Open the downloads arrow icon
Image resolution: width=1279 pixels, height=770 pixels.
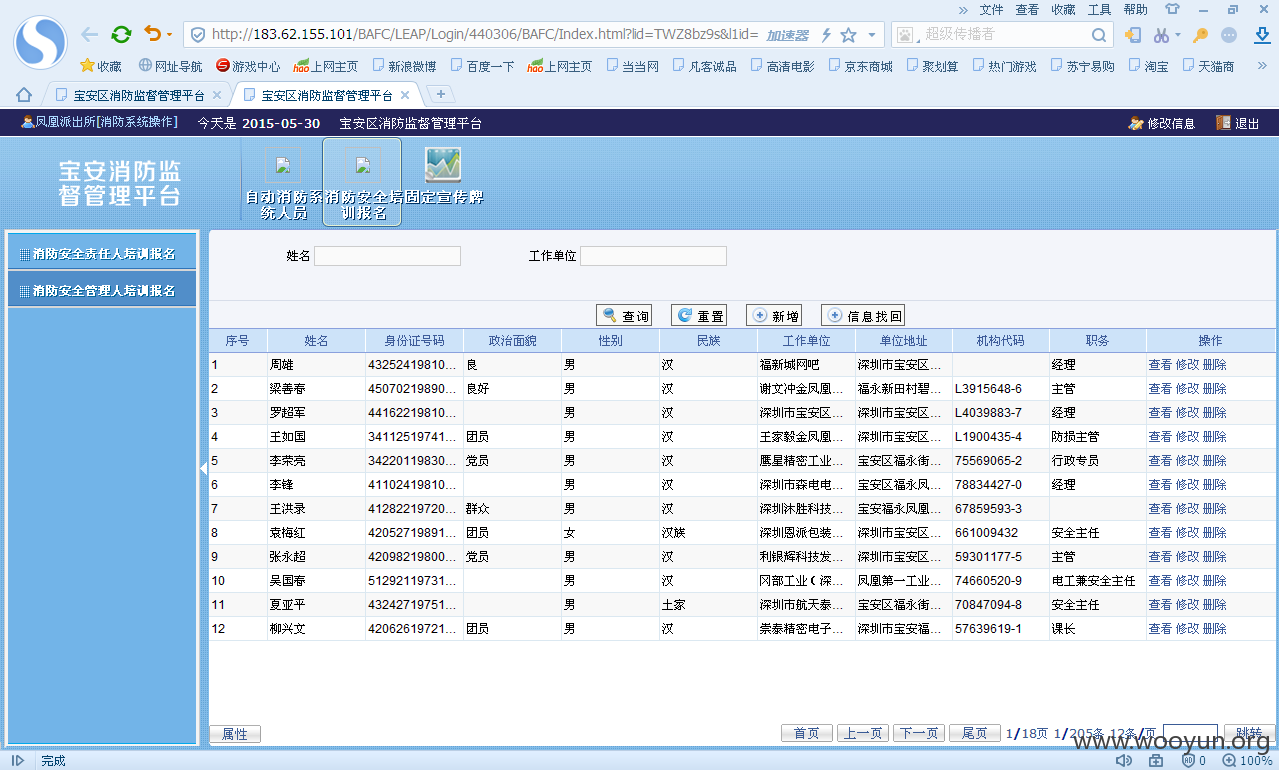pos(1262,35)
